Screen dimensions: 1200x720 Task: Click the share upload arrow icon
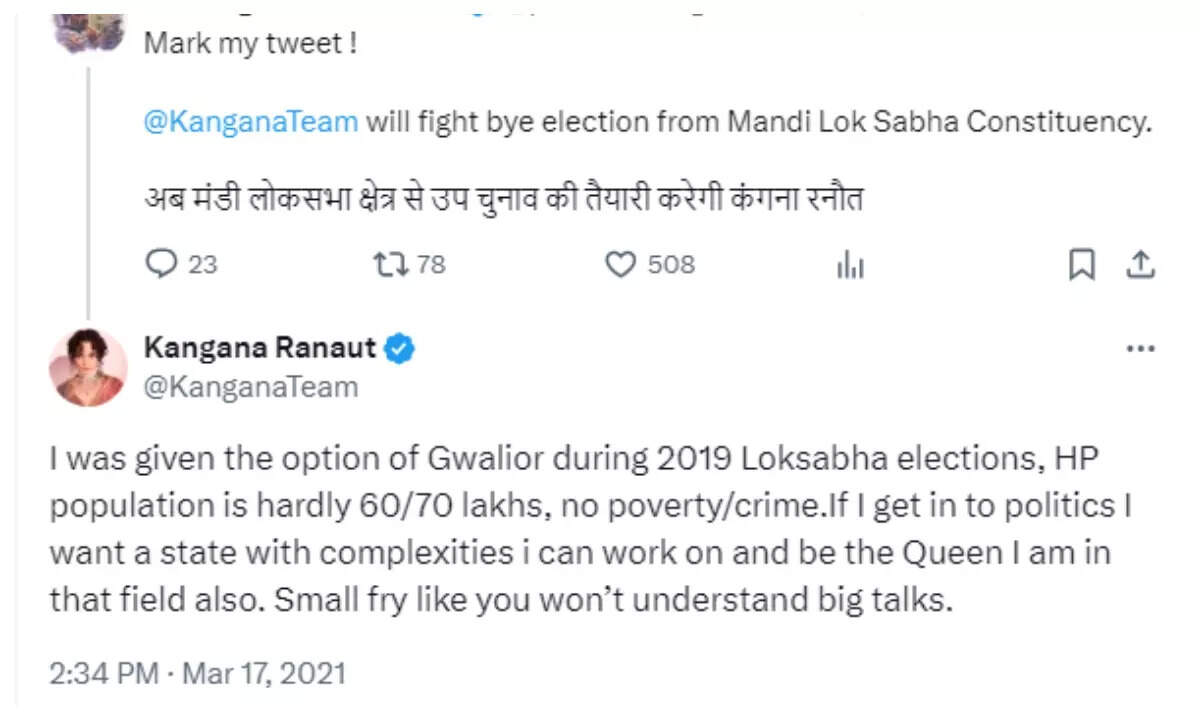pos(1141,264)
